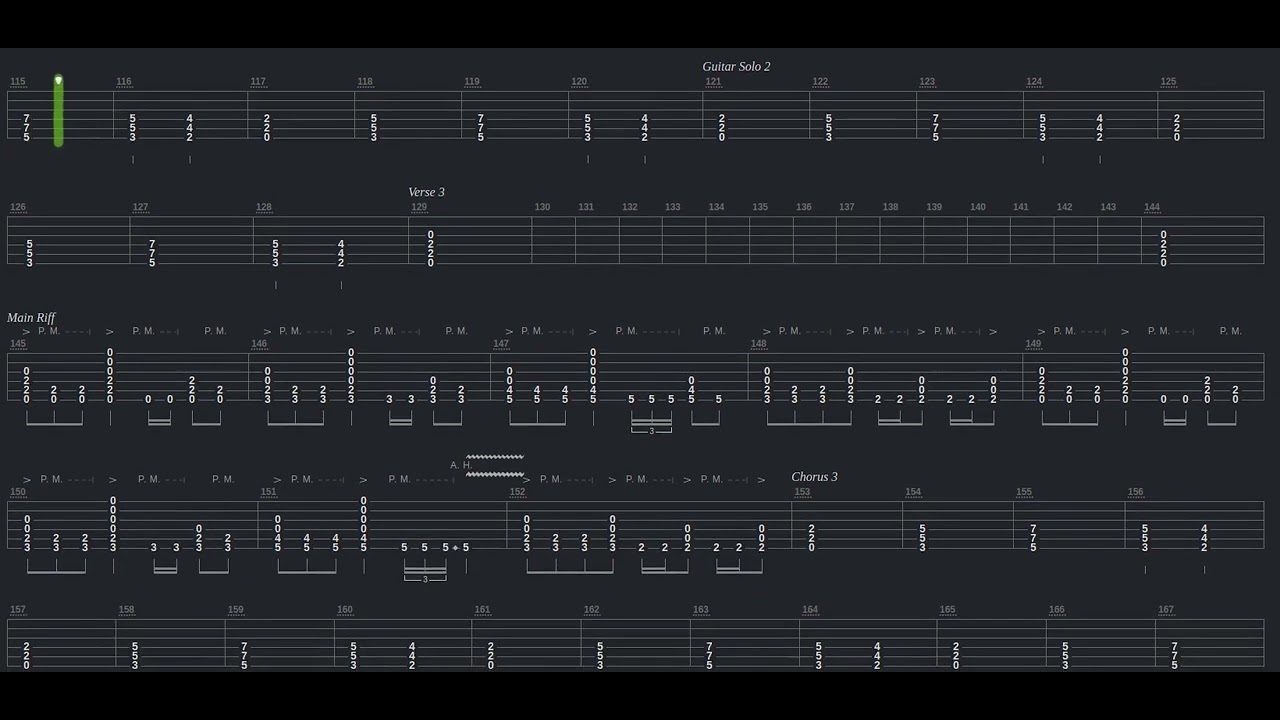Screen dimensions: 1280x720
Task: Select measure number 153
Action: [802, 492]
